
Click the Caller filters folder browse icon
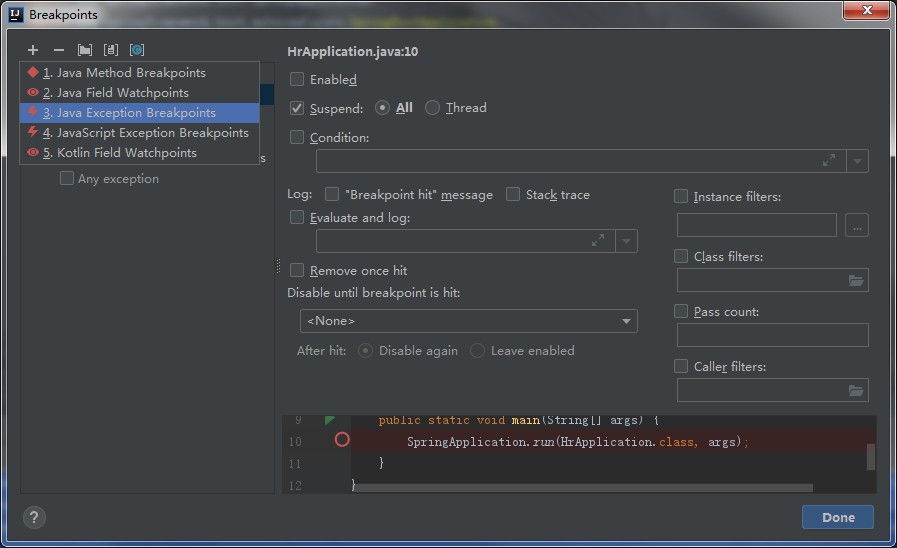point(856,390)
